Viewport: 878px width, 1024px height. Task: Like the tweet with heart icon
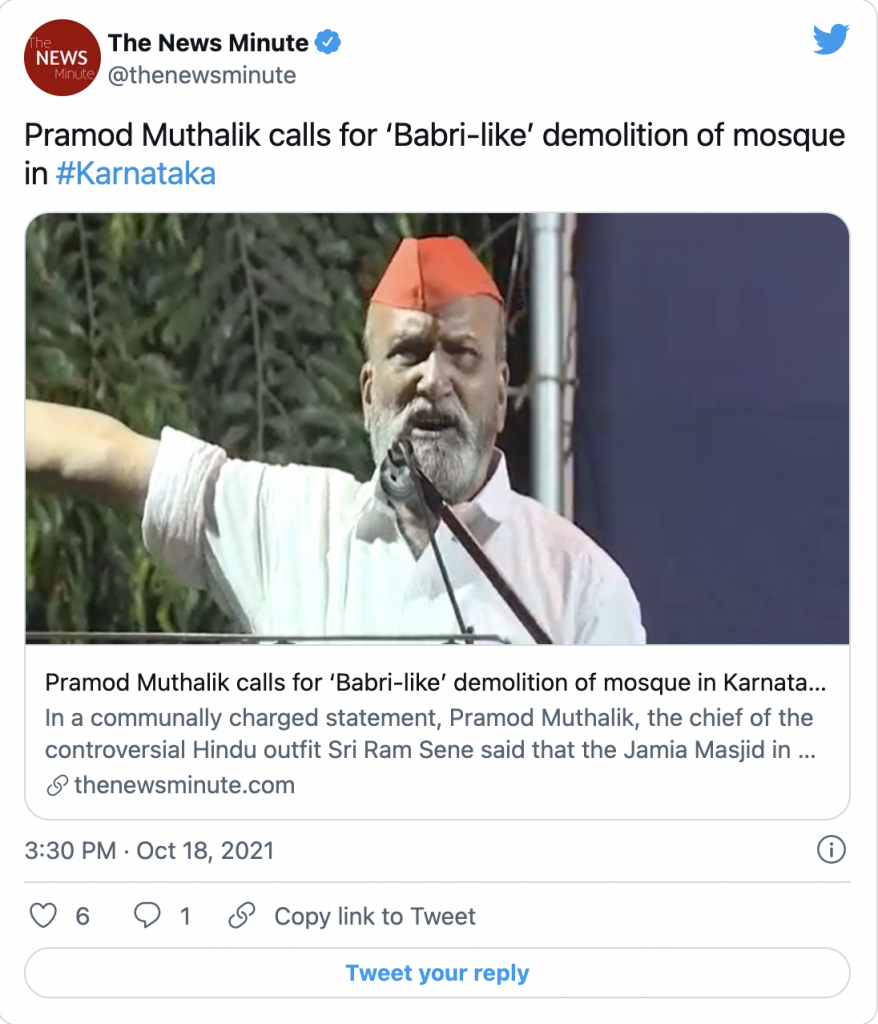pyautogui.click(x=43, y=916)
